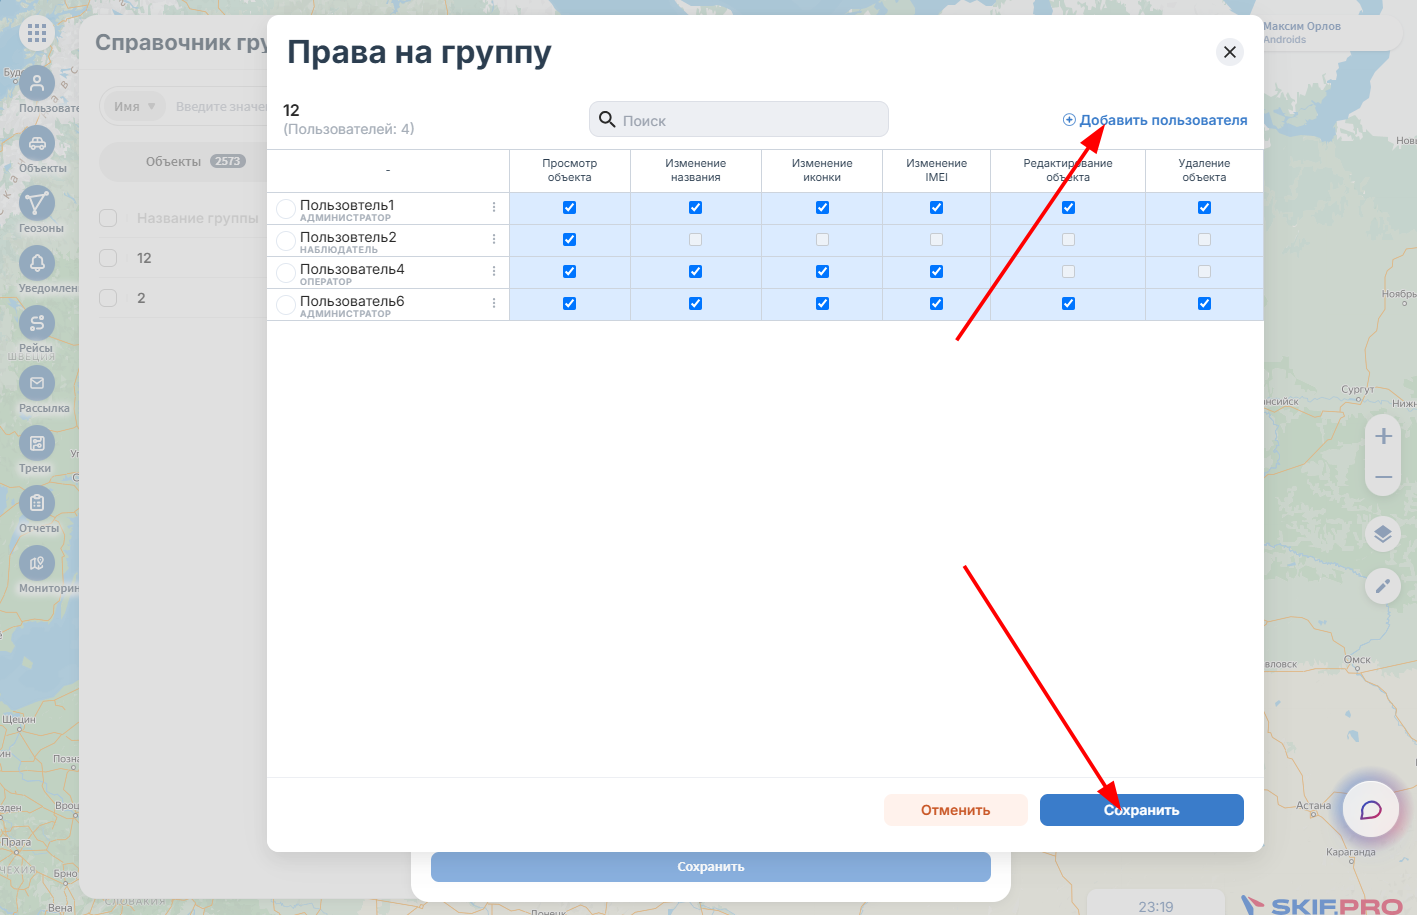Image resolution: width=1417 pixels, height=915 pixels.
Task: Click the Просмотр объекта column header
Action: [x=570, y=170]
